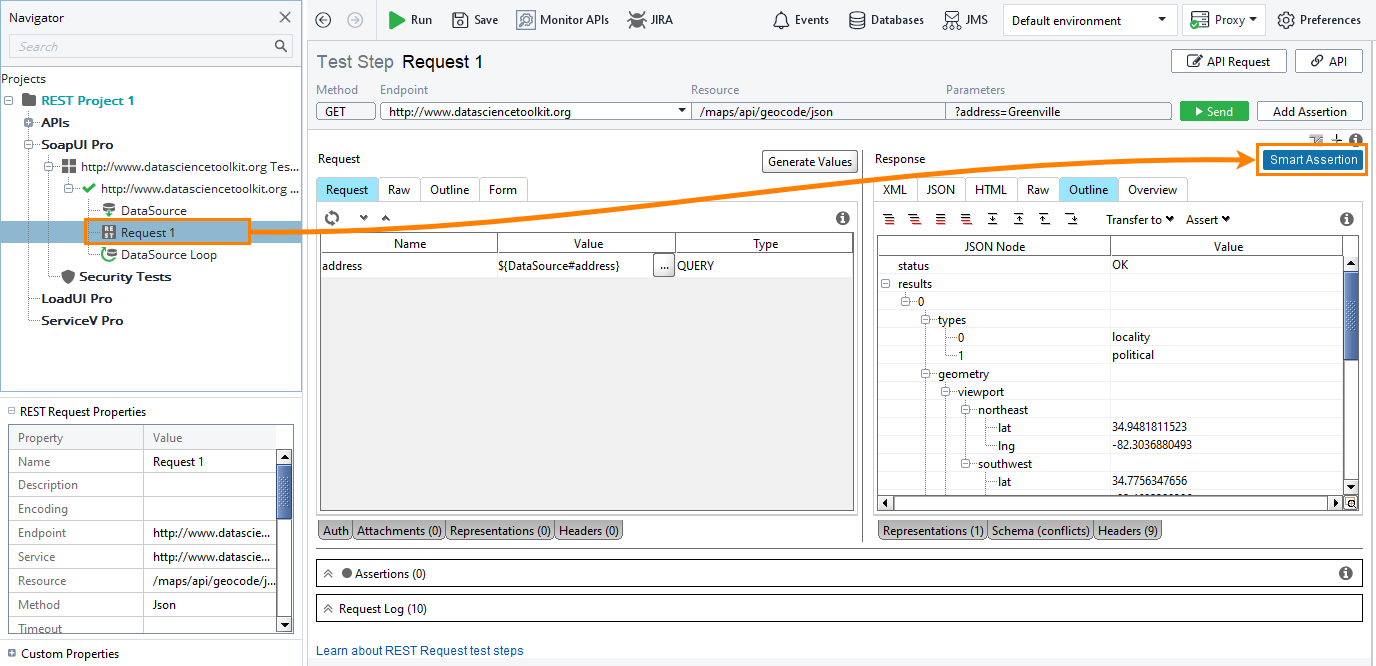1376x666 pixels.
Task: Click the Generate Values button
Action: coord(810,161)
